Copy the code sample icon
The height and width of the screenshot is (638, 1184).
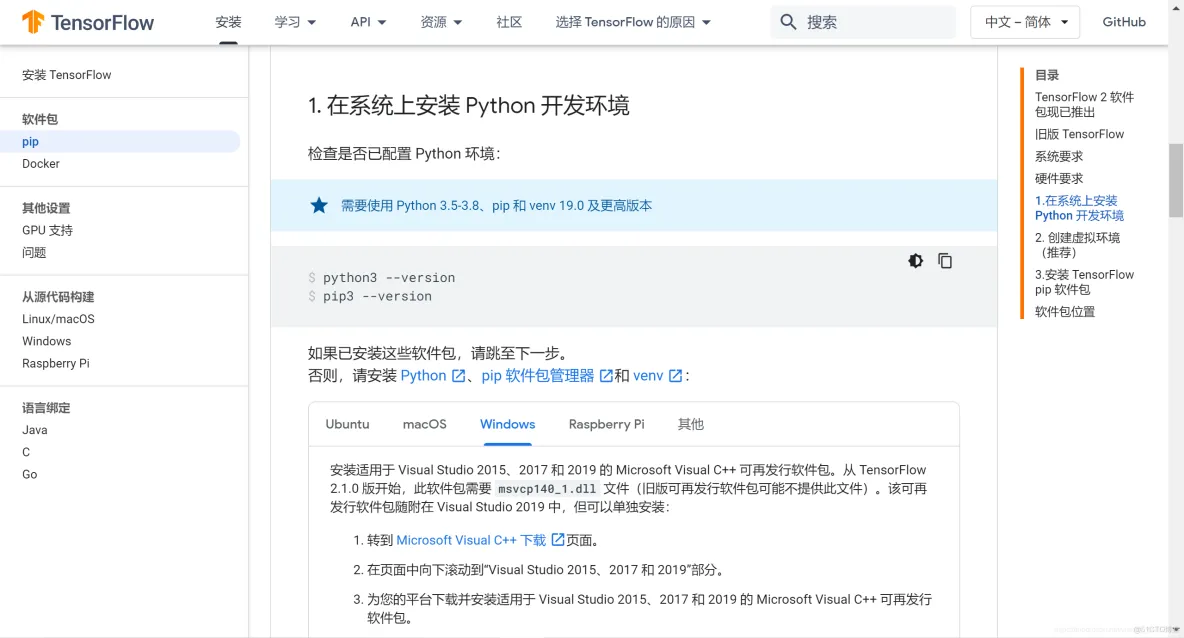(945, 260)
